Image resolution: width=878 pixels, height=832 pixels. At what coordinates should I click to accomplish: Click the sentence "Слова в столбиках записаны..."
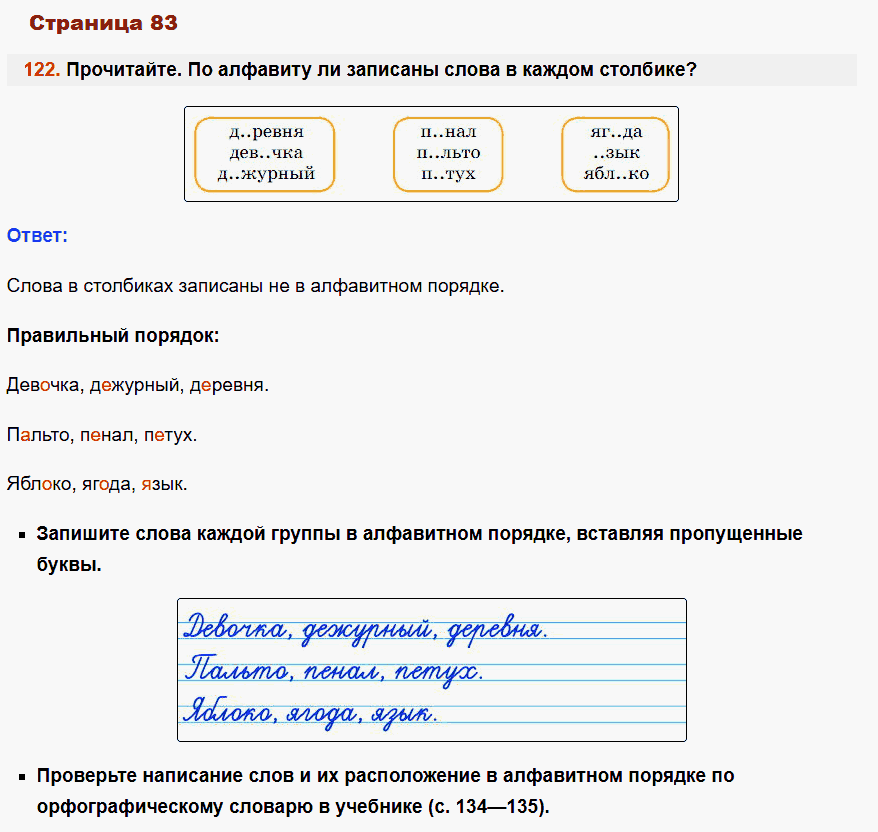(255, 285)
